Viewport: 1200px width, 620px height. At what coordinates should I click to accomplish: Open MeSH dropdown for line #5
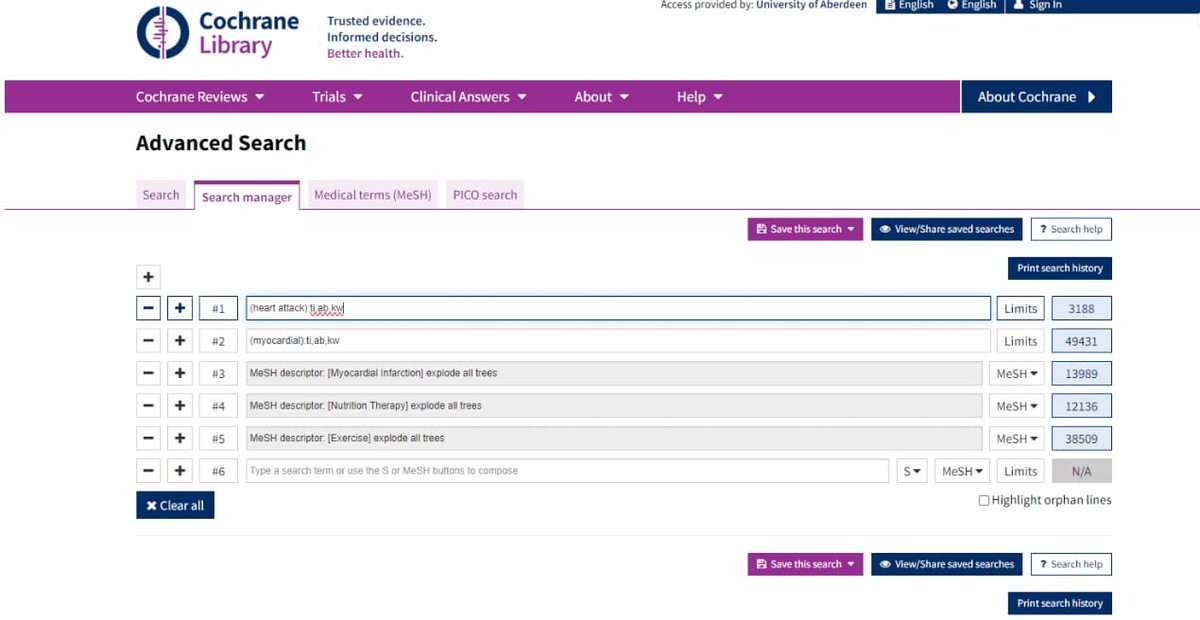pyautogui.click(x=1017, y=438)
